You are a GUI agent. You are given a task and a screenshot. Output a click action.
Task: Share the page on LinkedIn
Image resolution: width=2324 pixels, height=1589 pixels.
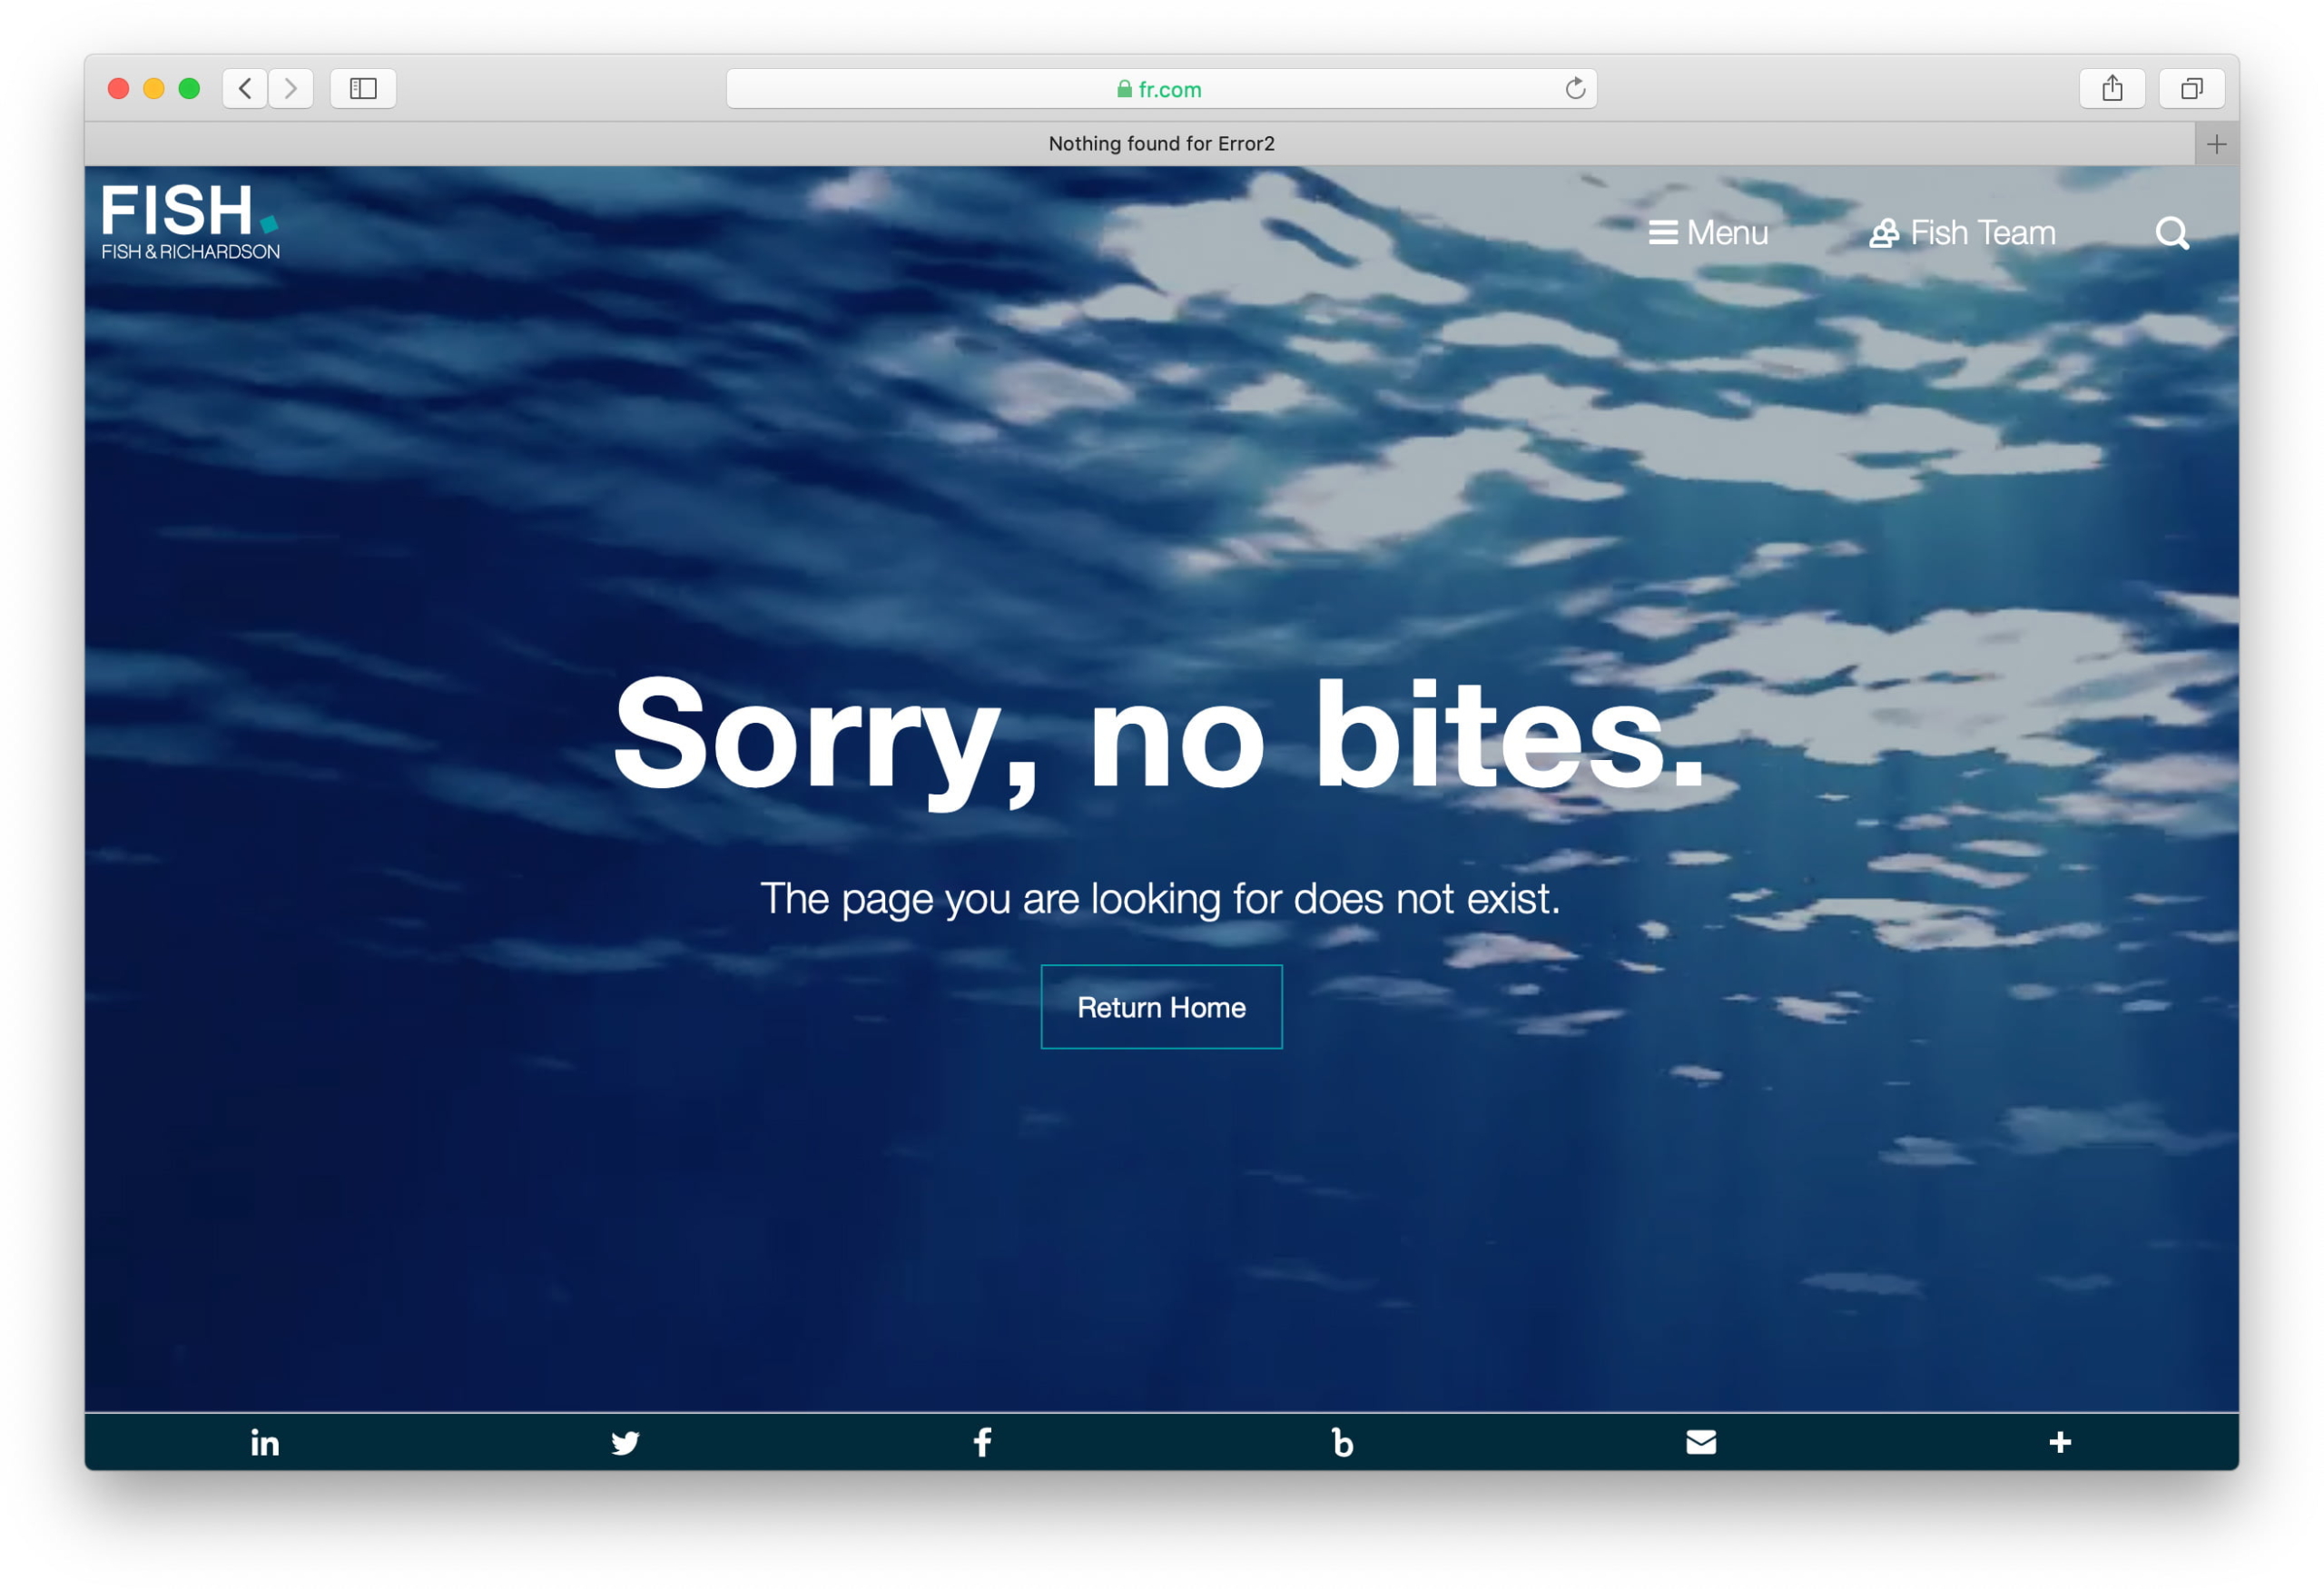(265, 1442)
